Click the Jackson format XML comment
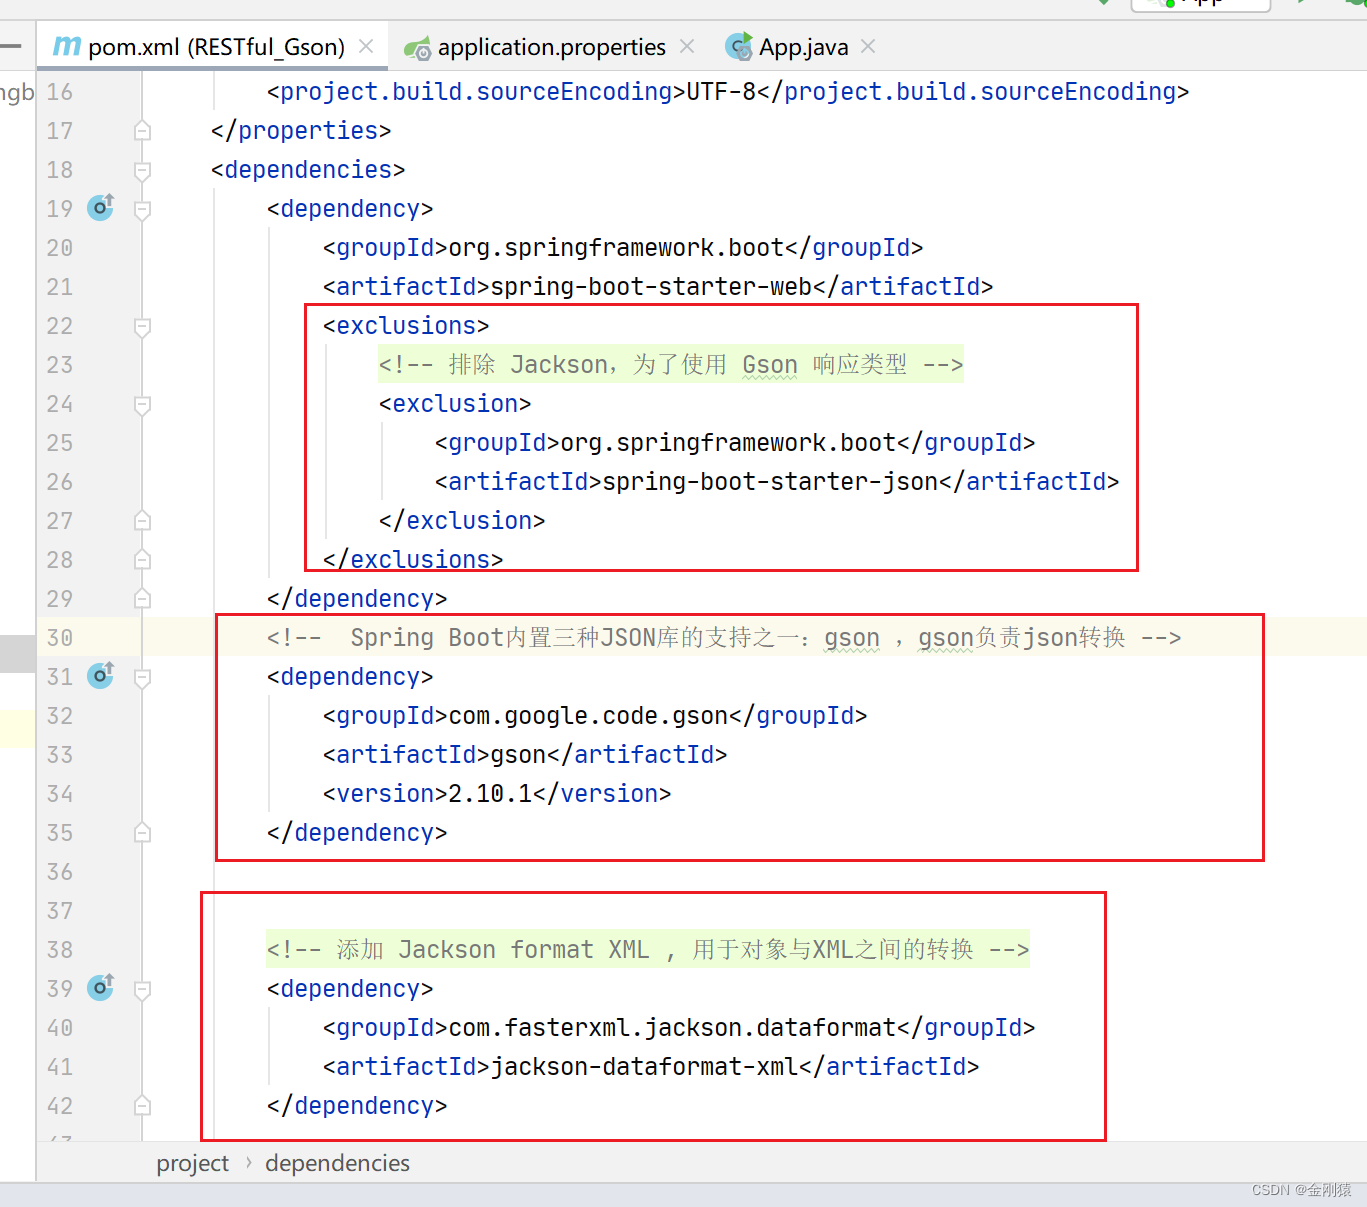The height and width of the screenshot is (1207, 1367). click(648, 949)
